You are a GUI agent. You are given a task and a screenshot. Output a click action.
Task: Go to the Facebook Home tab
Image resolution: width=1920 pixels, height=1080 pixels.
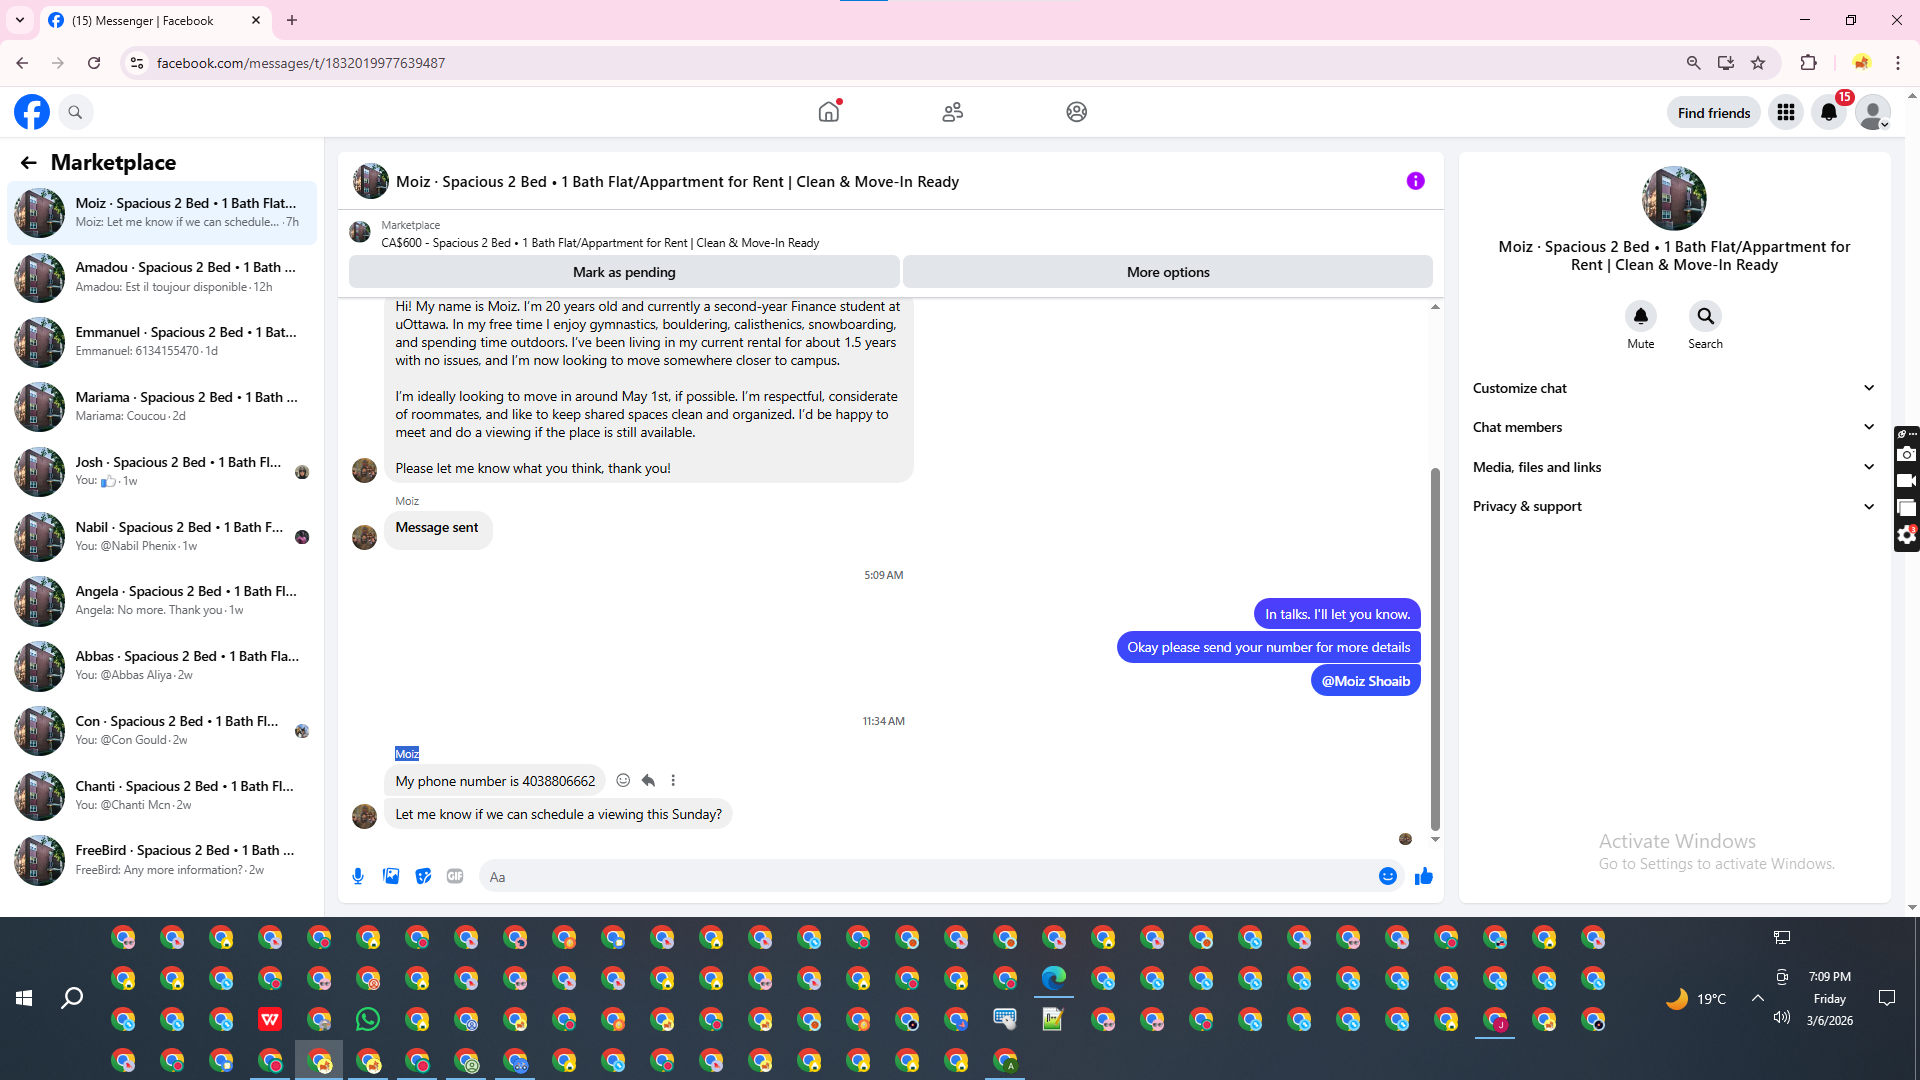click(x=828, y=112)
